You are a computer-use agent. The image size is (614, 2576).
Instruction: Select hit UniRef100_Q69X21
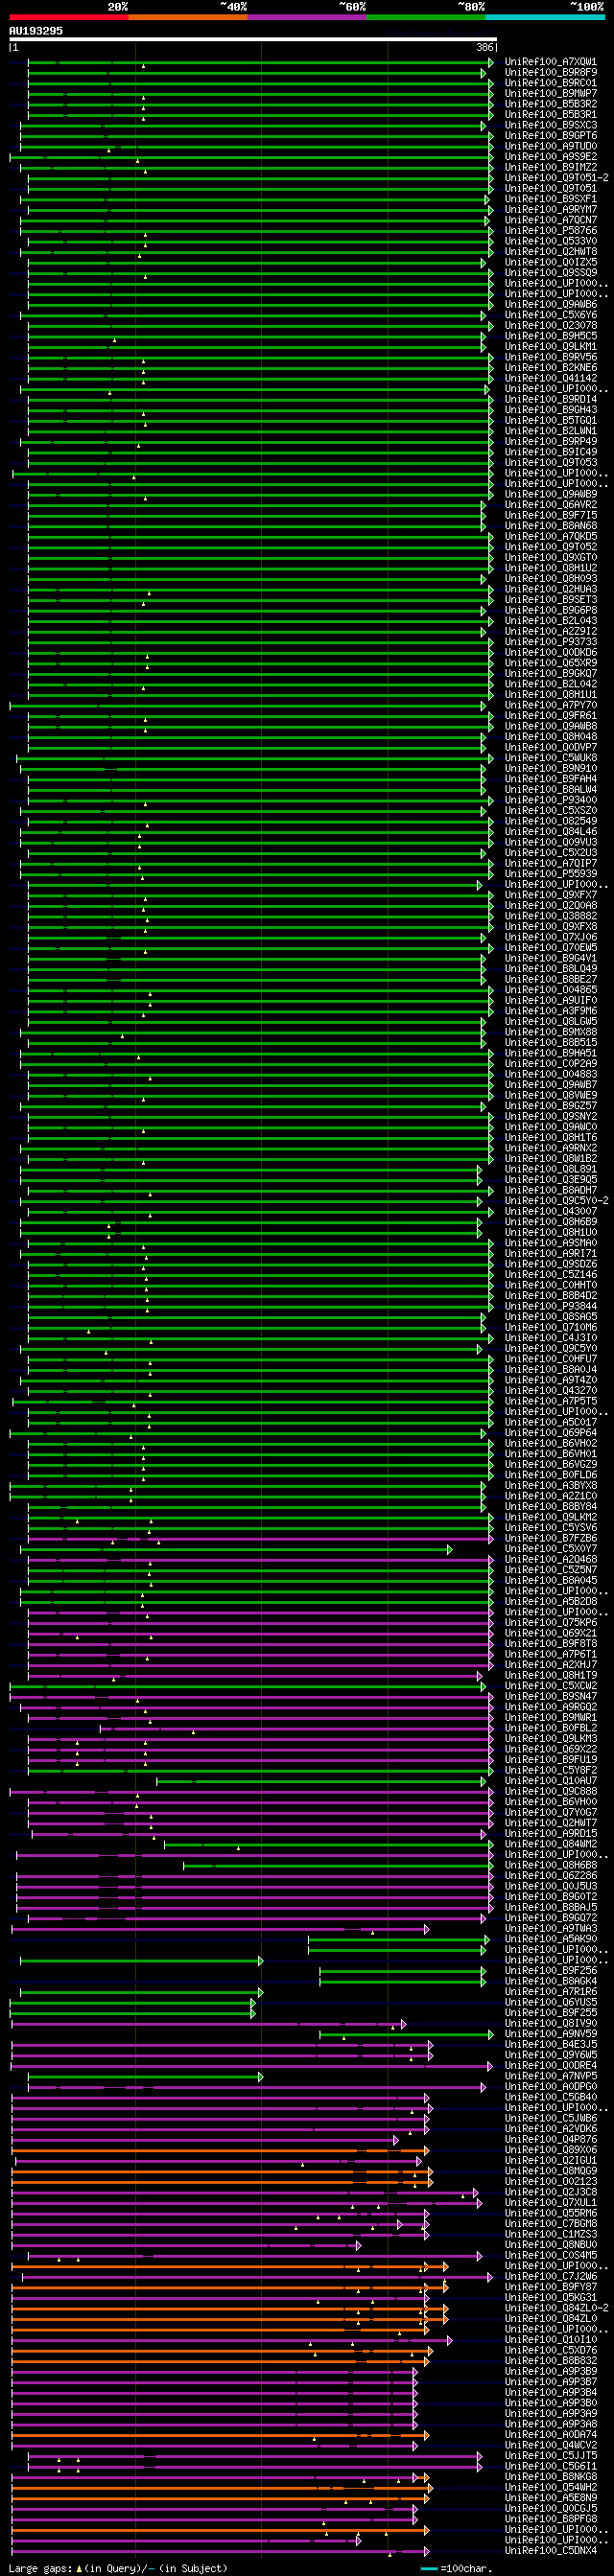point(551,1633)
